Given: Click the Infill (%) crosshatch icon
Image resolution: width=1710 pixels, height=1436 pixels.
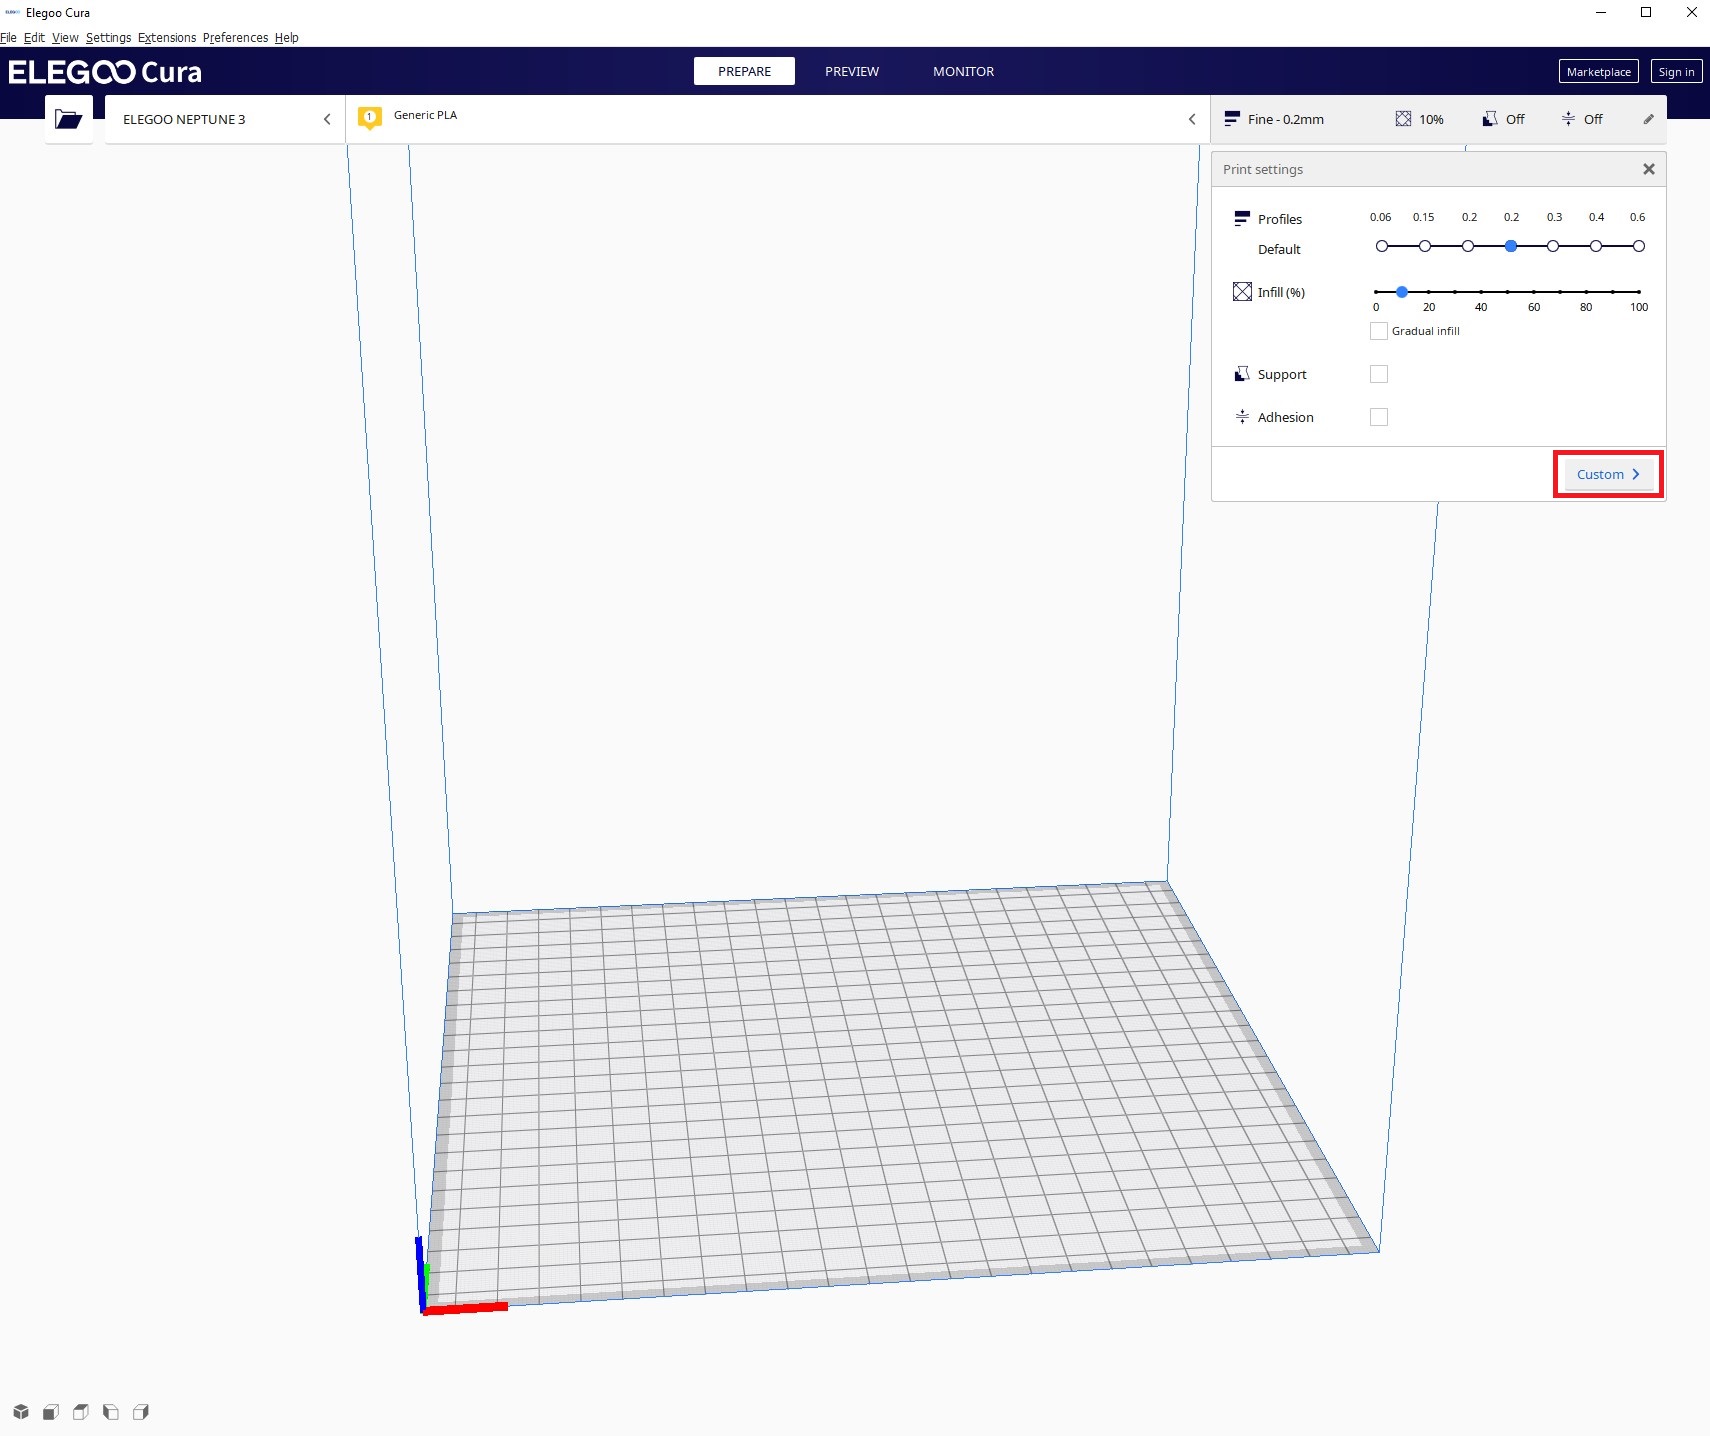Looking at the screenshot, I should point(1242,291).
